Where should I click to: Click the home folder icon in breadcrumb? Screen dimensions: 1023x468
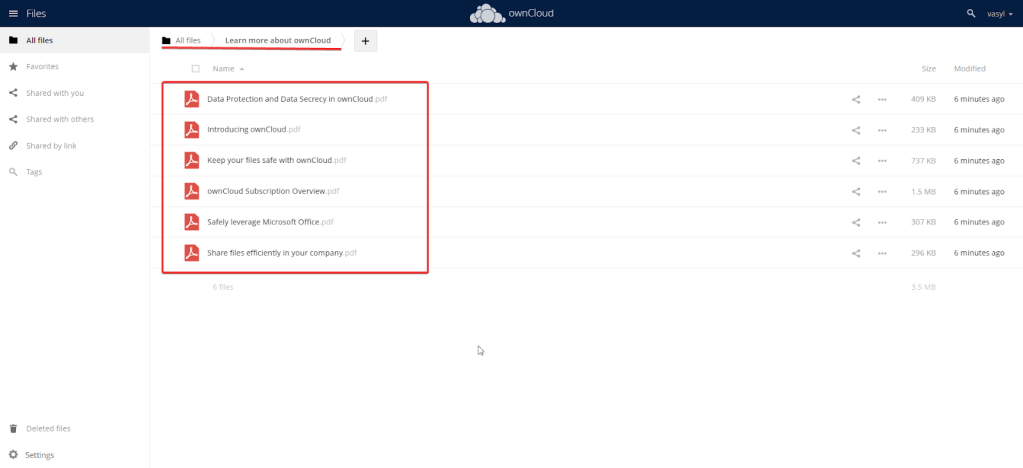tap(166, 41)
